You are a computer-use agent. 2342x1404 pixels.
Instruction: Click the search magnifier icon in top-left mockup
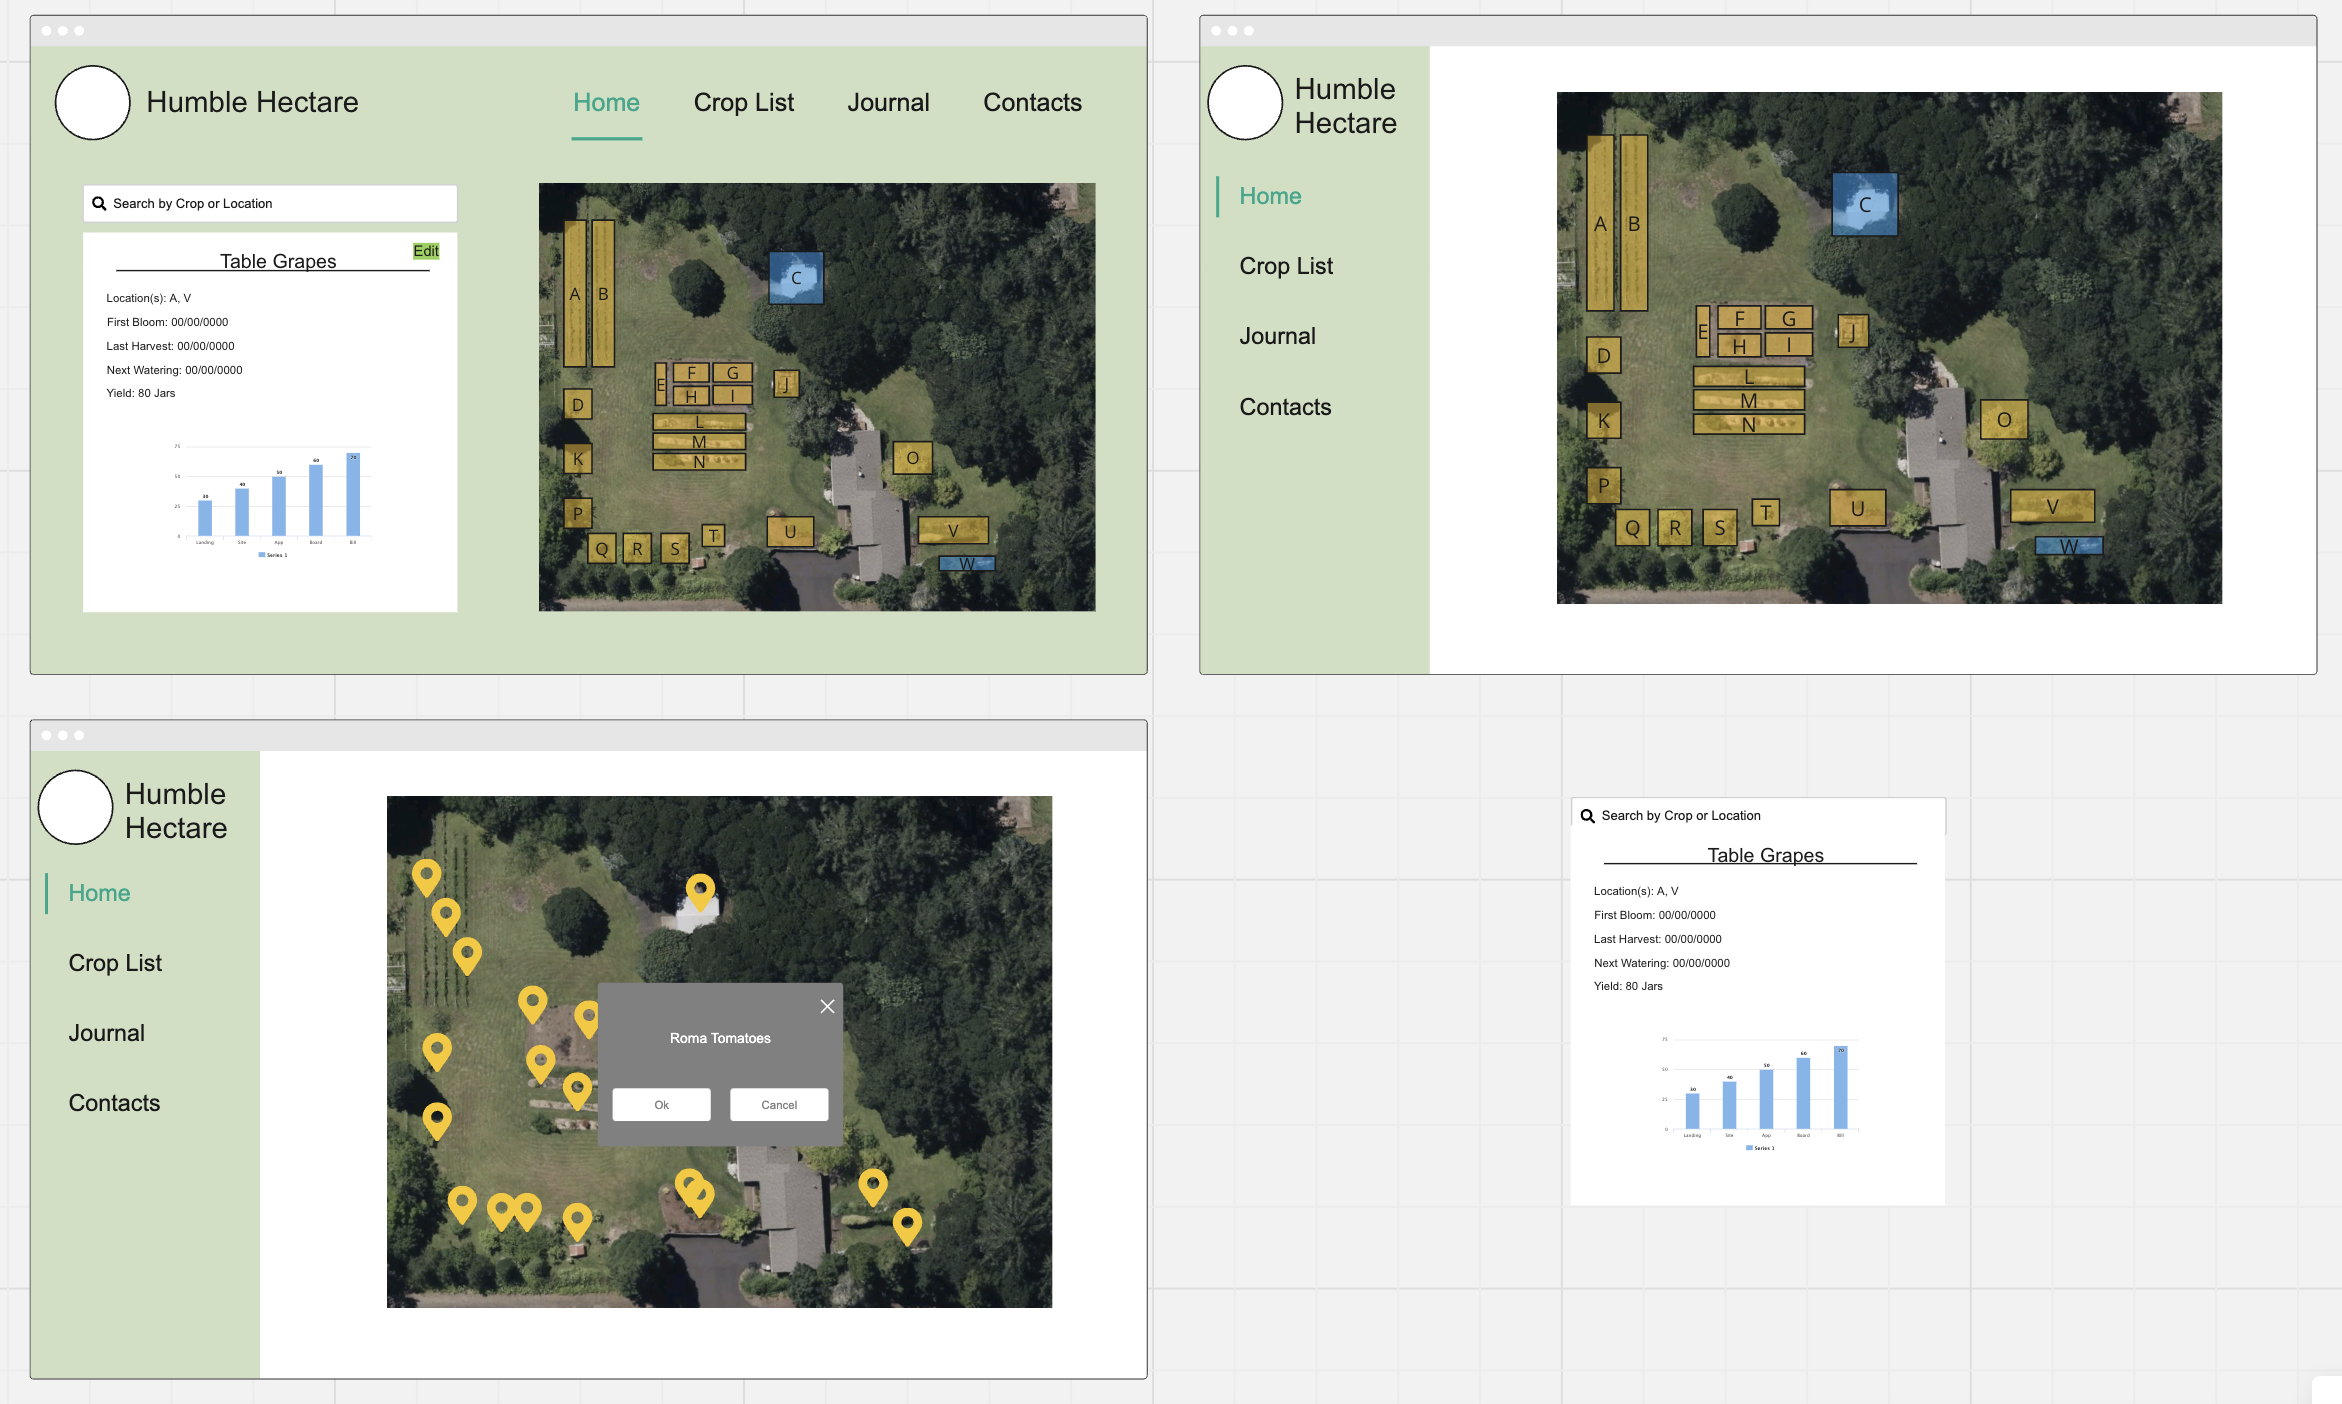click(x=99, y=204)
